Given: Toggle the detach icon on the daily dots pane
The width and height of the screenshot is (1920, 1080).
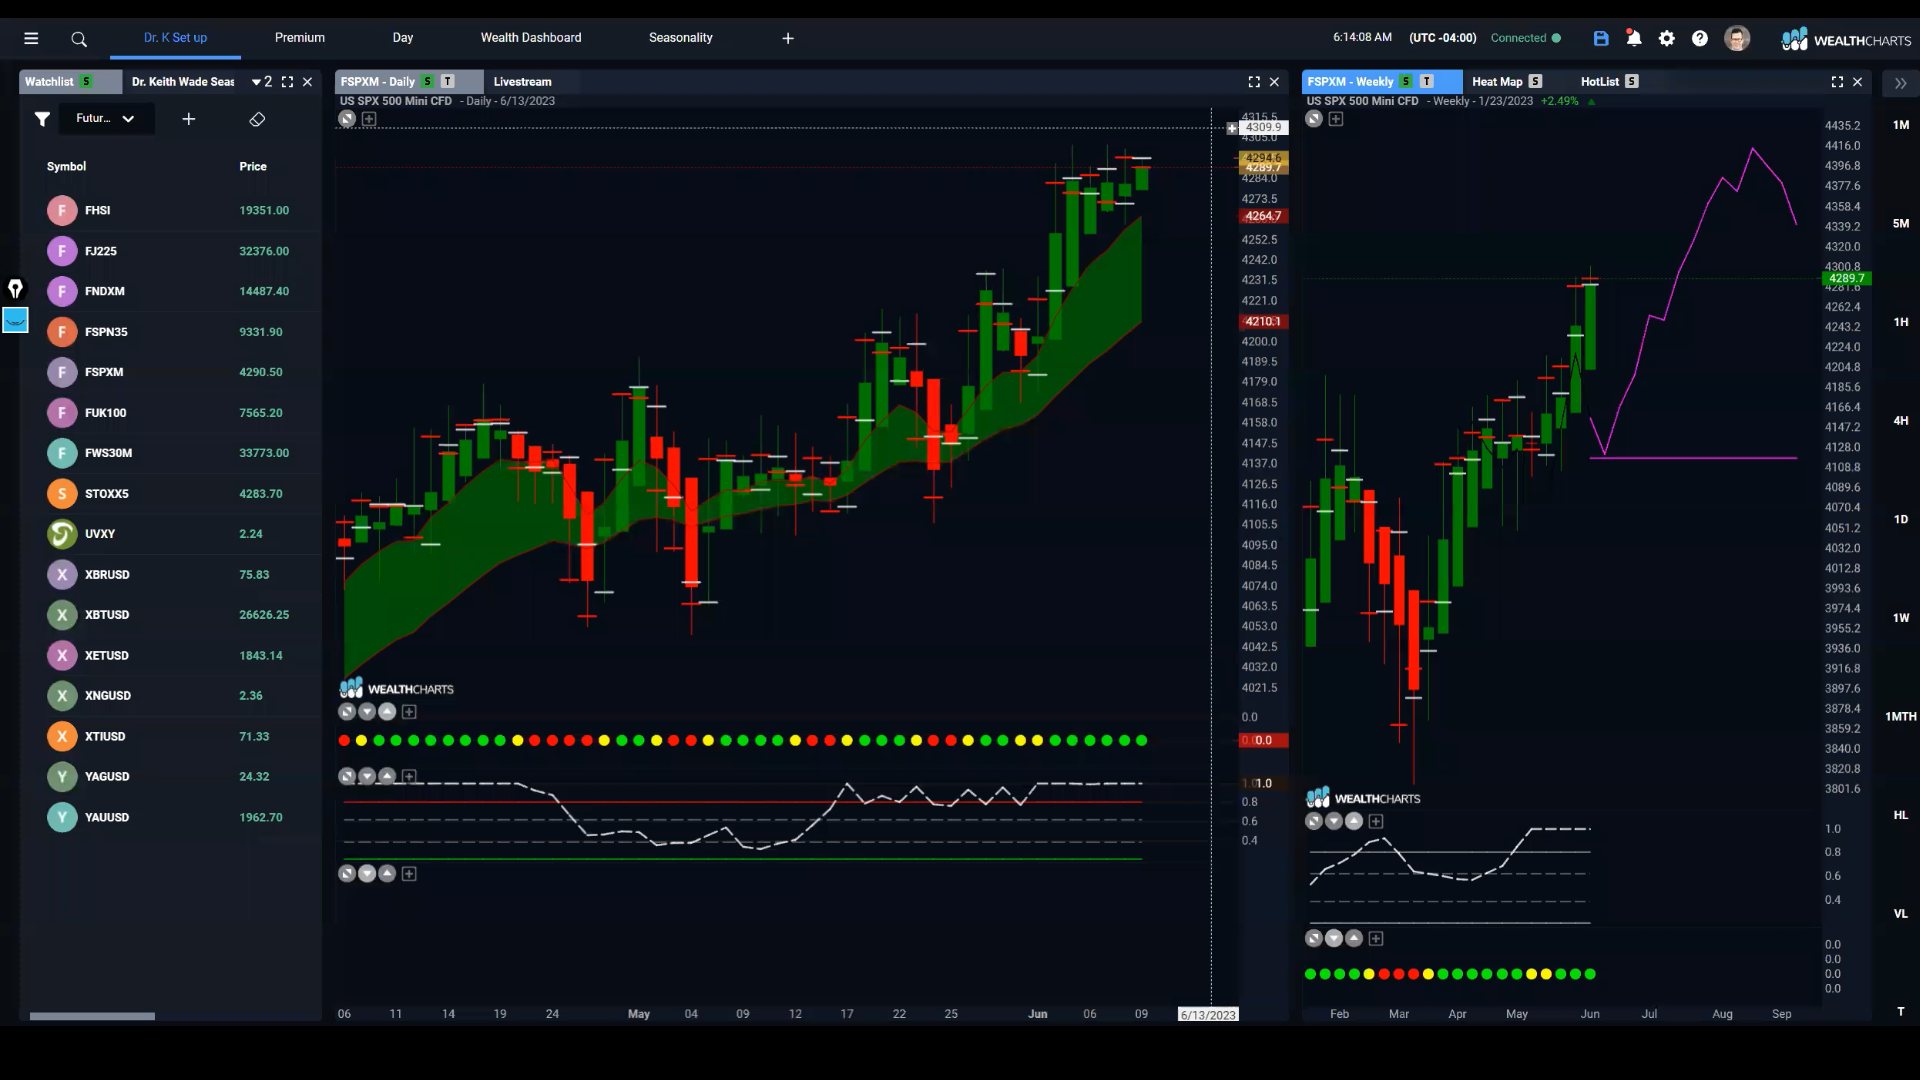Looking at the screenshot, I should (347, 712).
